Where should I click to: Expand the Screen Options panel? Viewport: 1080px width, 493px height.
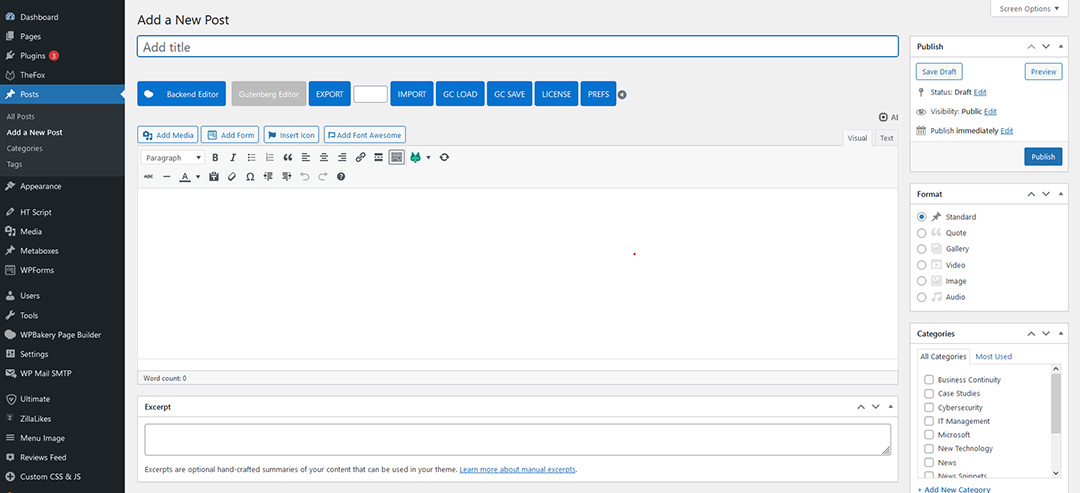pyautogui.click(x=1028, y=9)
